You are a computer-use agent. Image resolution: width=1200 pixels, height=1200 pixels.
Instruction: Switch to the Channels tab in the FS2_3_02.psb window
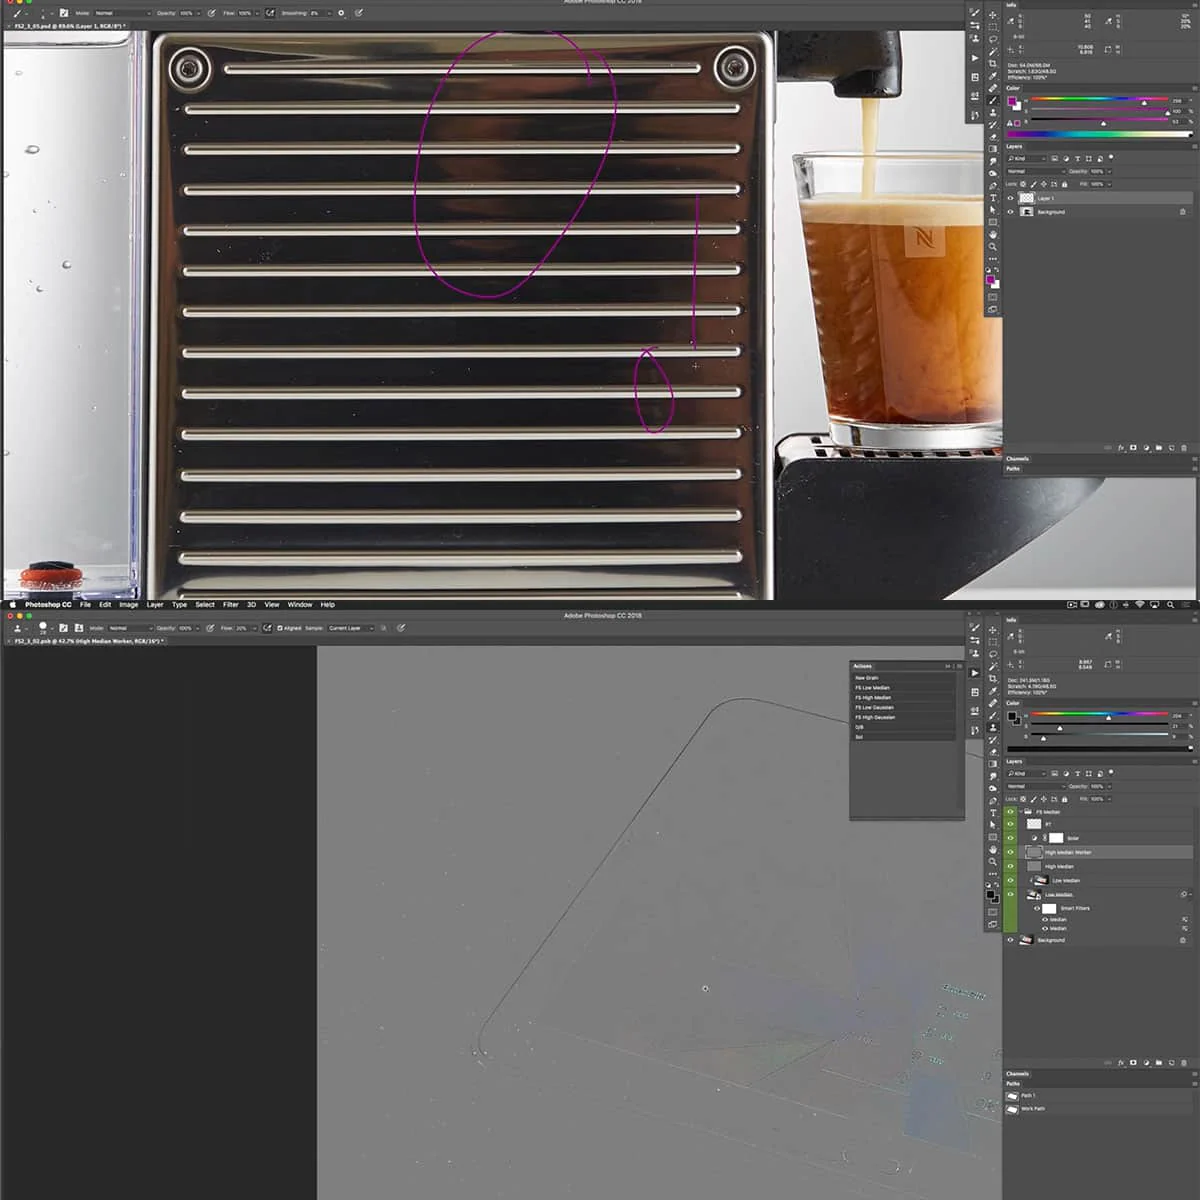[1017, 1074]
